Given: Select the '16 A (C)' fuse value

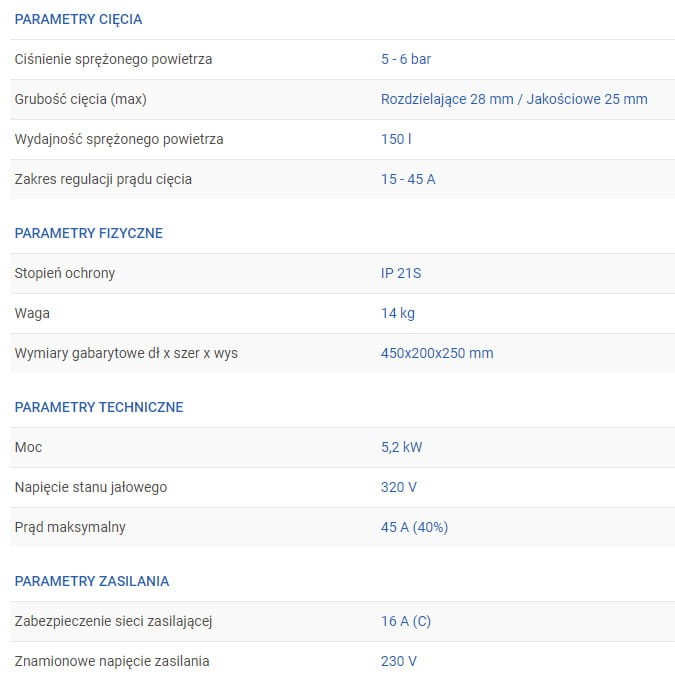Looking at the screenshot, I should (406, 621).
